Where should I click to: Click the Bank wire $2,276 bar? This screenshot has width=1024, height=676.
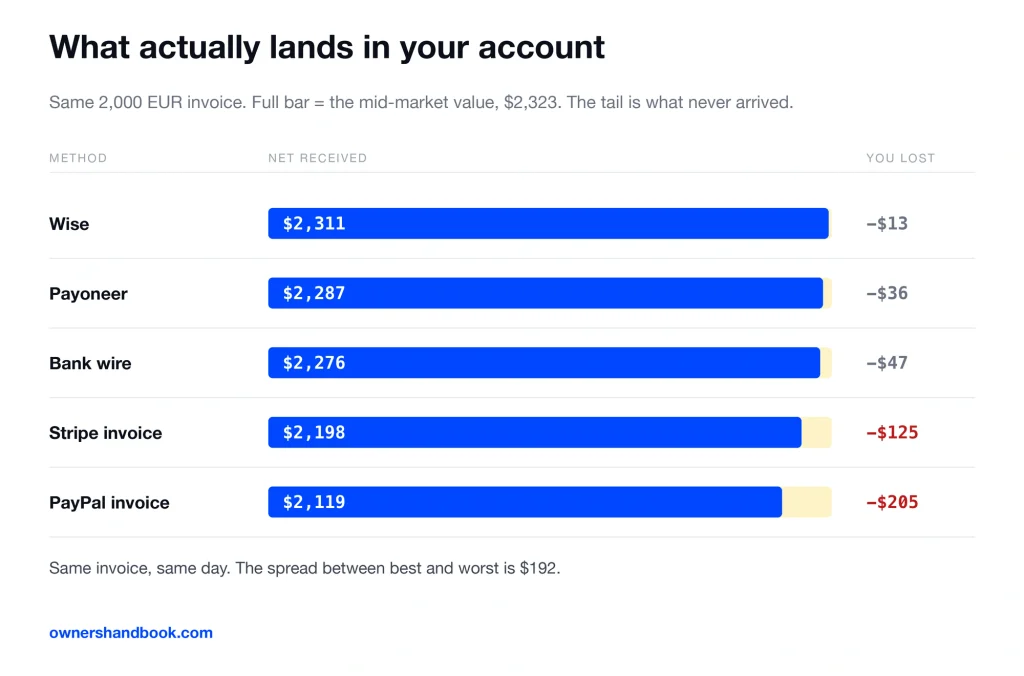point(544,362)
